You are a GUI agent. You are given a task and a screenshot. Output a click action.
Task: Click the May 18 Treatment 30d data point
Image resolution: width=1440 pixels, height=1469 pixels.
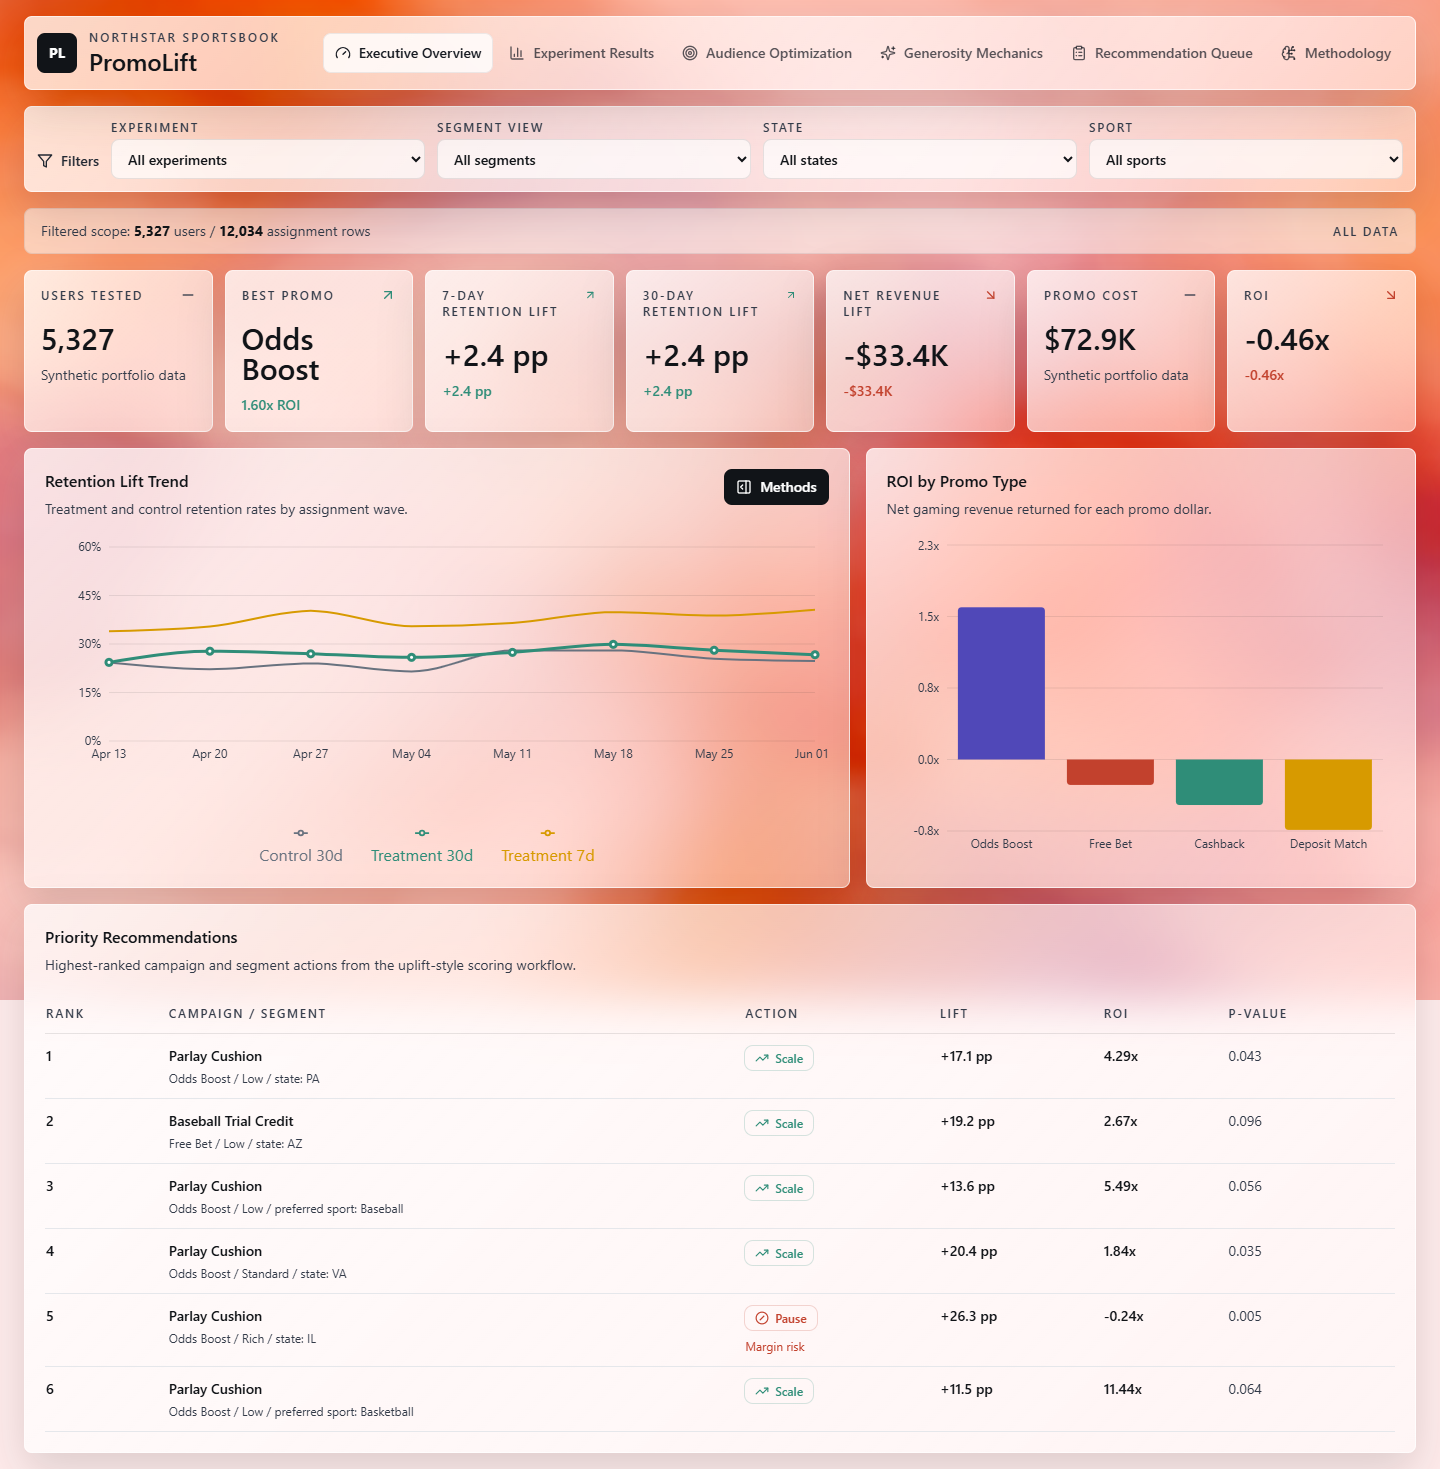613,645
